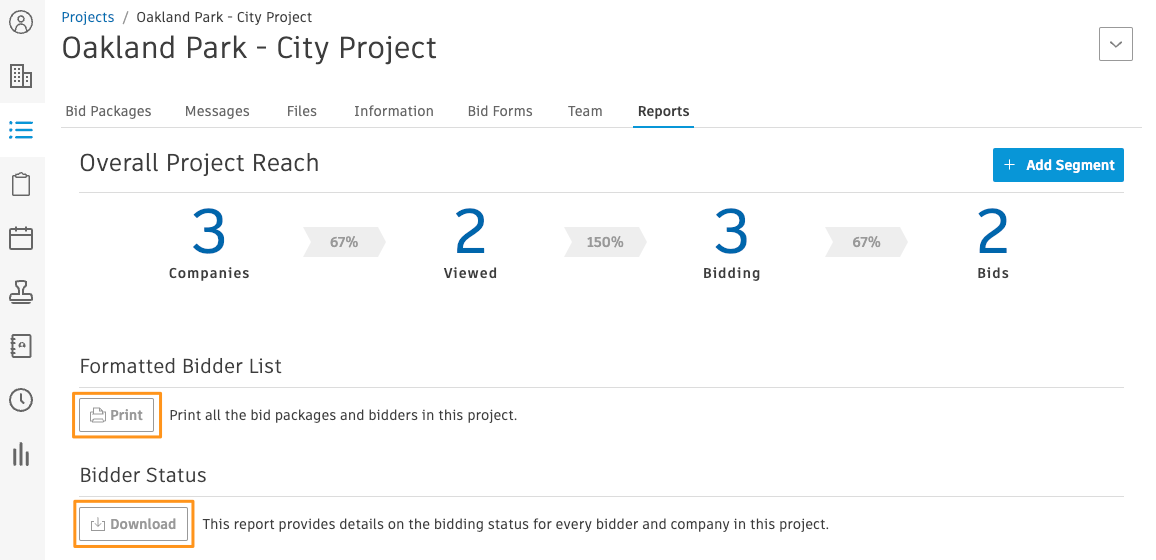This screenshot has width=1156, height=560.
Task: Open the bar chart analytics icon
Action: (21, 454)
